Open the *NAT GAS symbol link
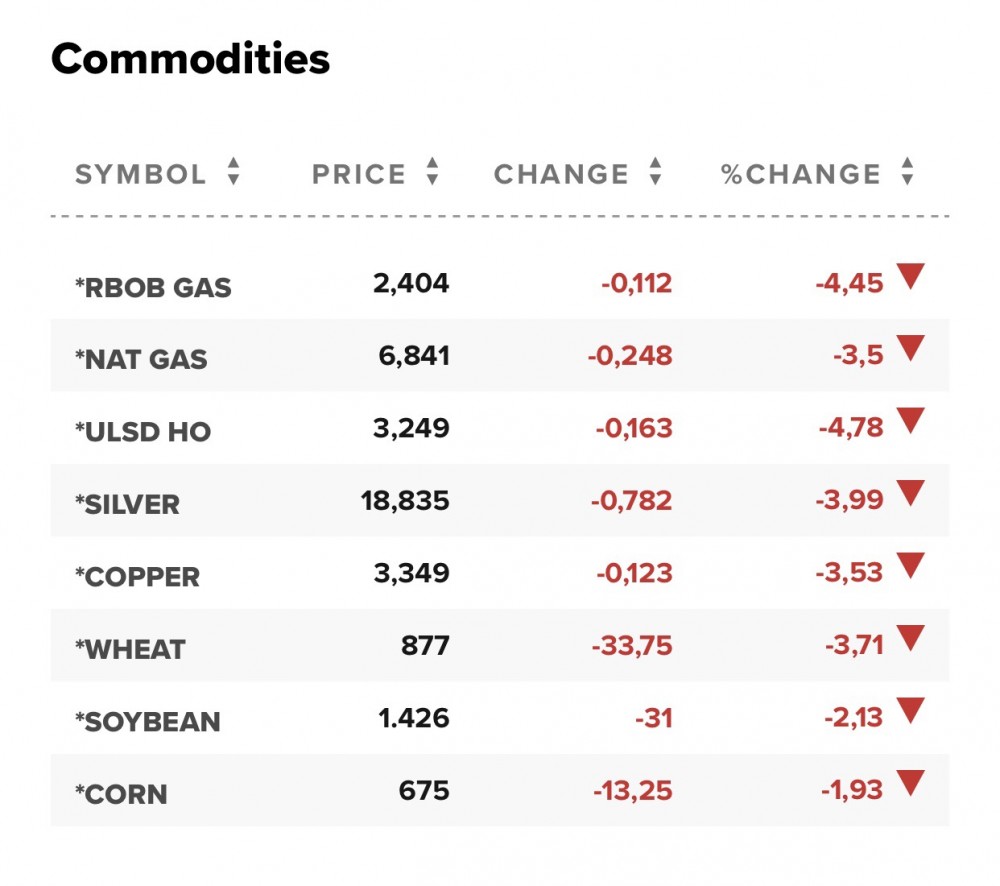Image resolution: width=1000 pixels, height=886 pixels. point(141,360)
